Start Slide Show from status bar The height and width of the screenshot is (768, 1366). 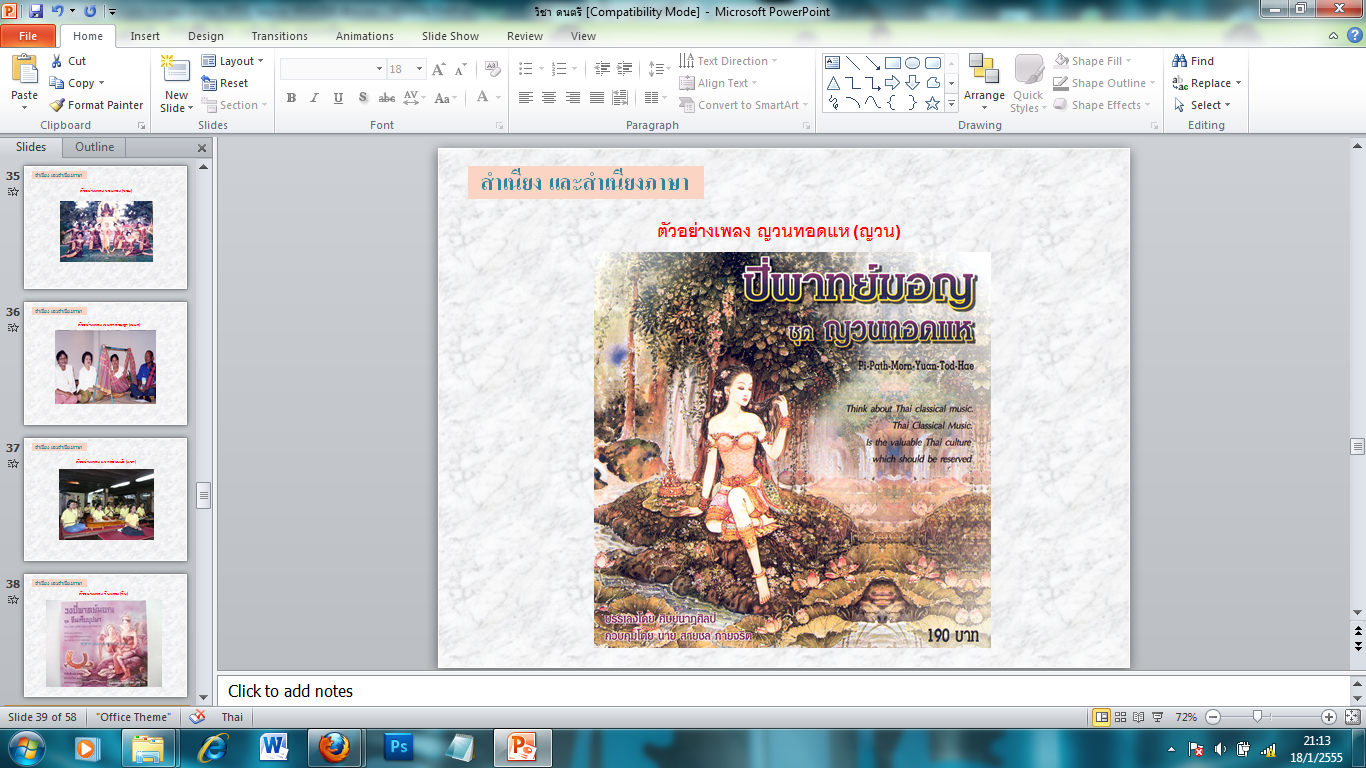pyautogui.click(x=1157, y=717)
